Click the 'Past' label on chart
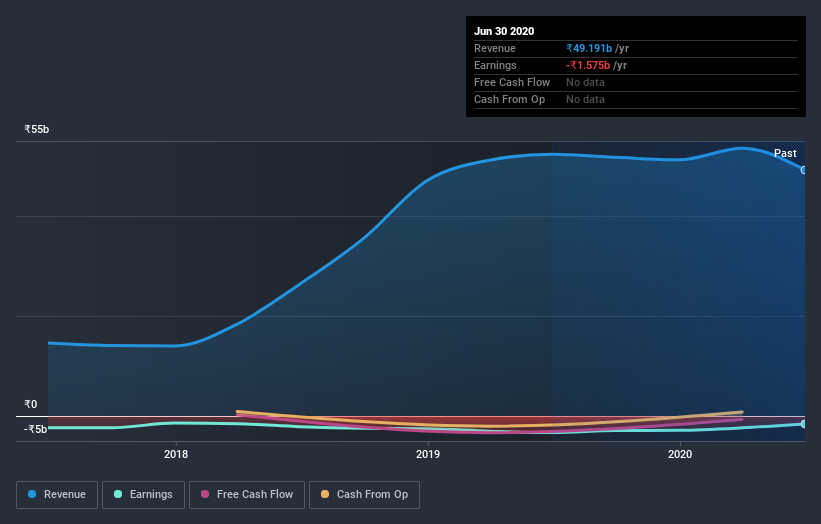This screenshot has width=821, height=524. pos(785,153)
